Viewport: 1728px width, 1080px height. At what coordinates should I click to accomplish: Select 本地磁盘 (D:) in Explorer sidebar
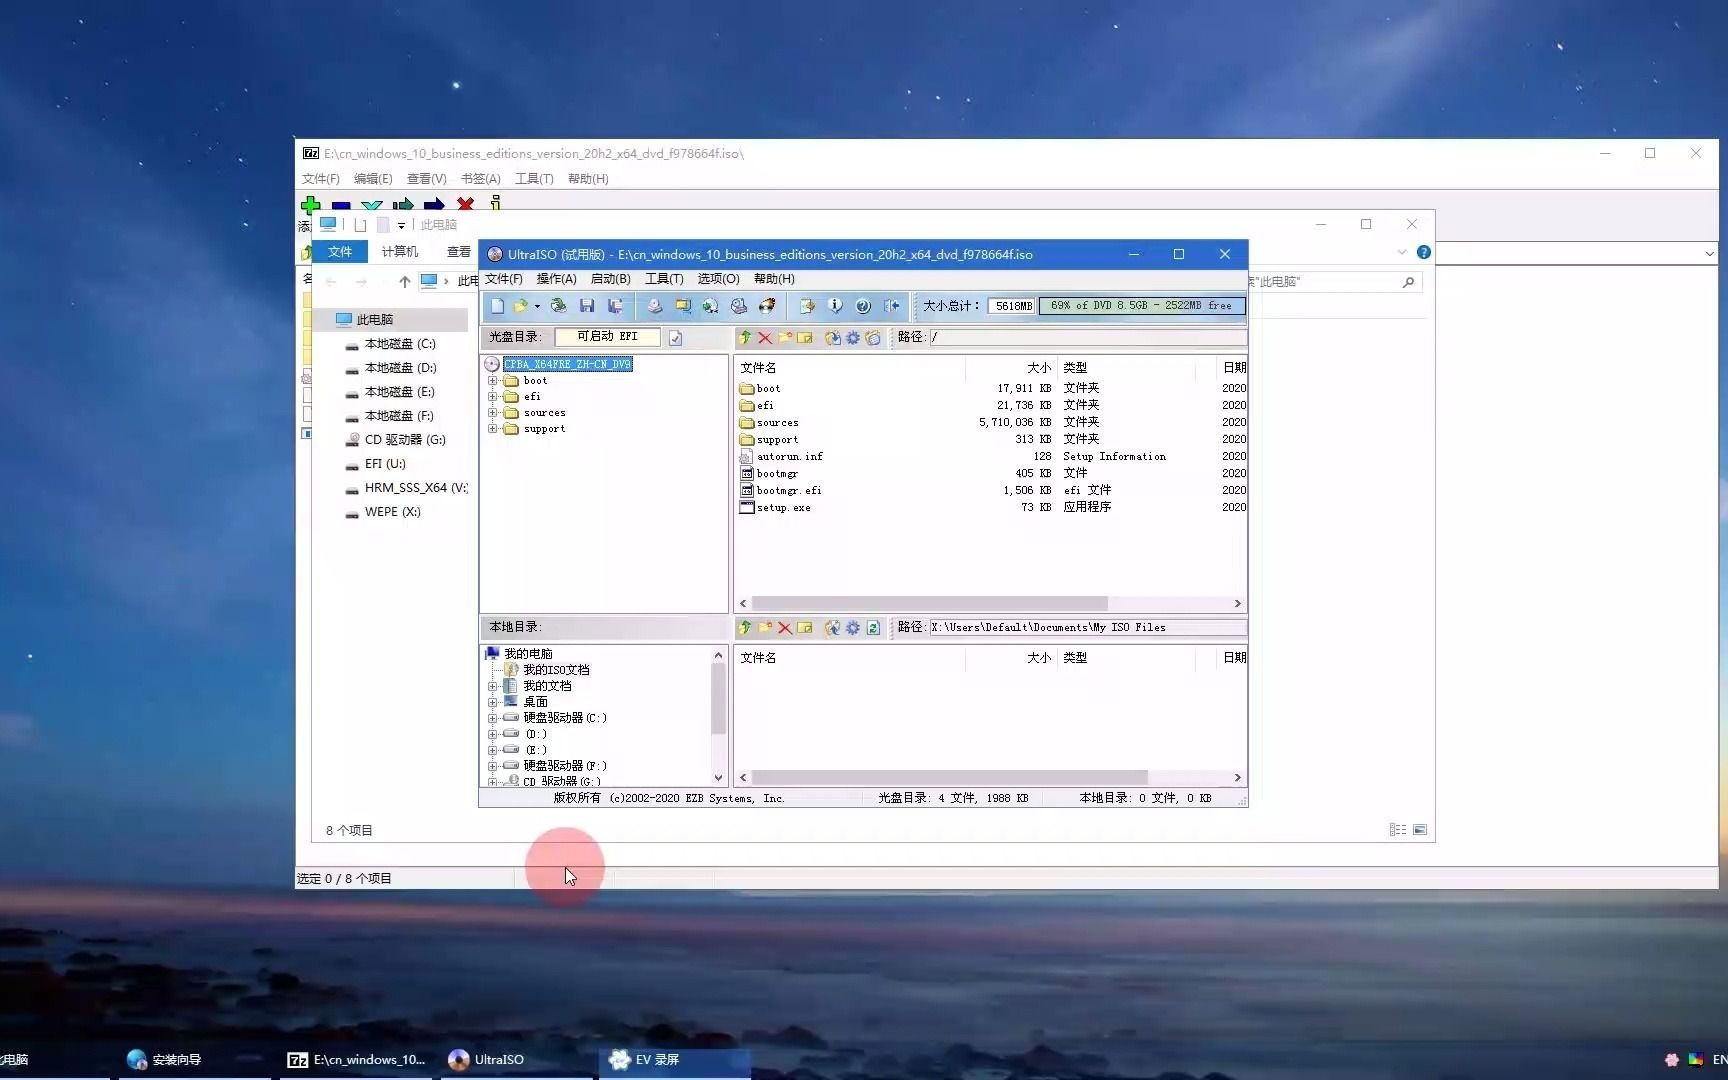click(x=400, y=368)
